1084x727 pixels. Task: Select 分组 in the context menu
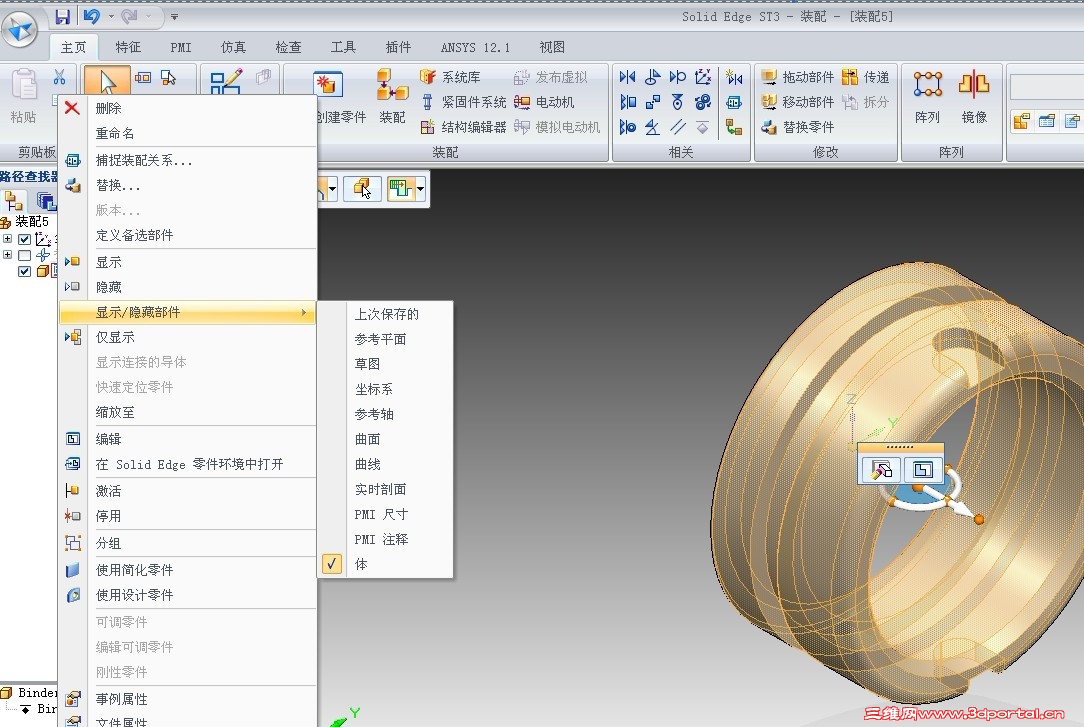coord(188,543)
